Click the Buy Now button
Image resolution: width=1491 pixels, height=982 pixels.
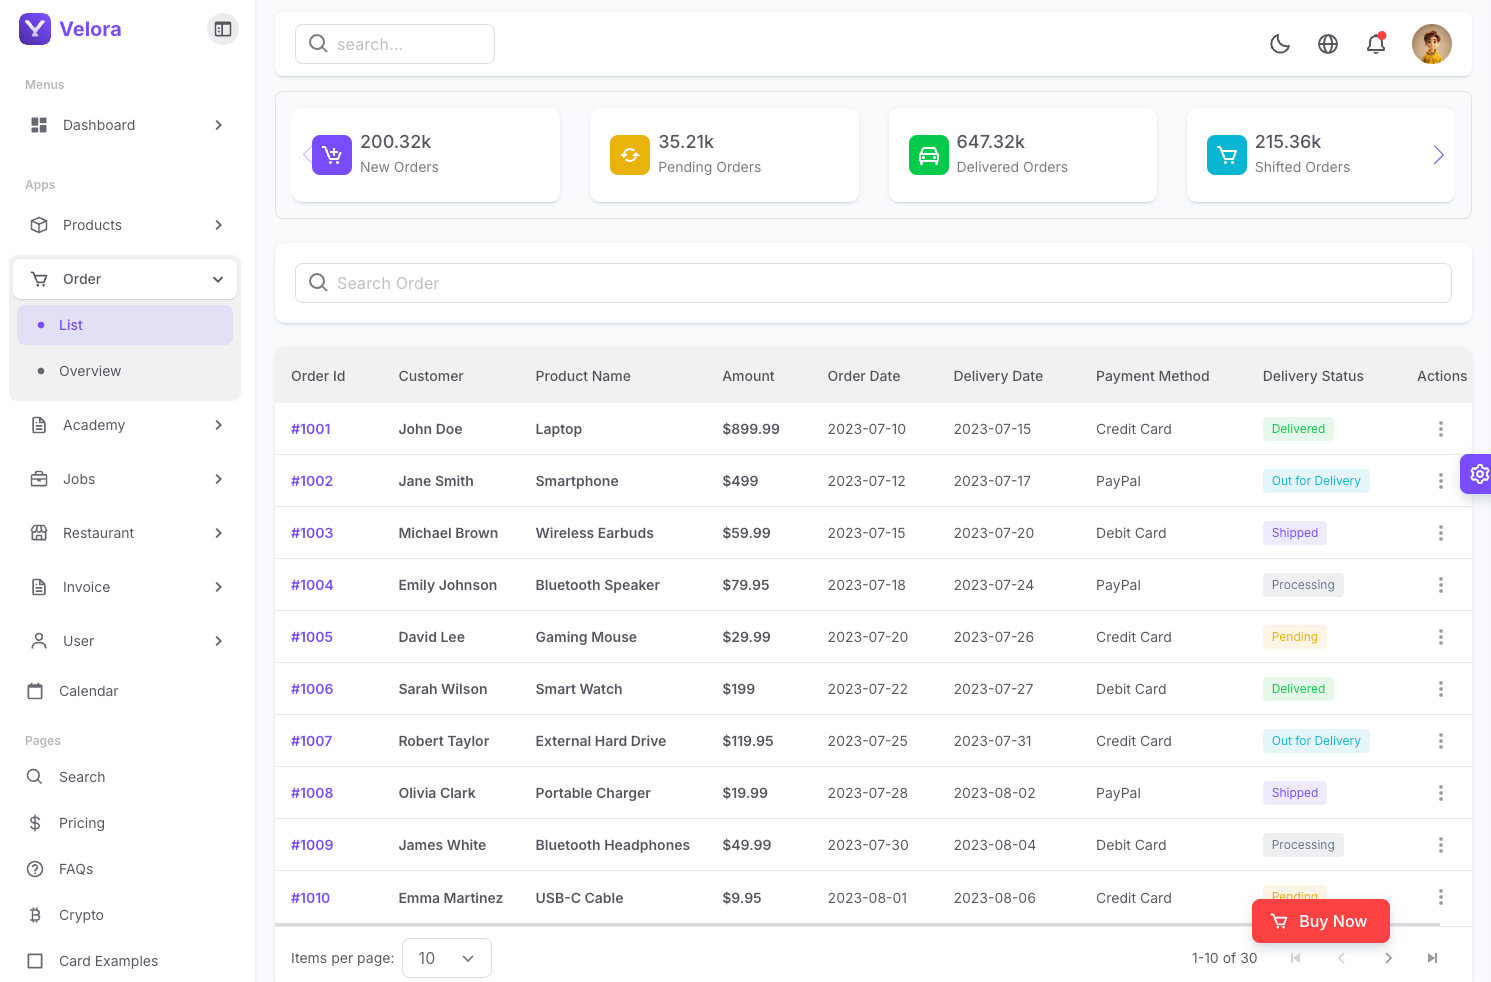pos(1320,921)
